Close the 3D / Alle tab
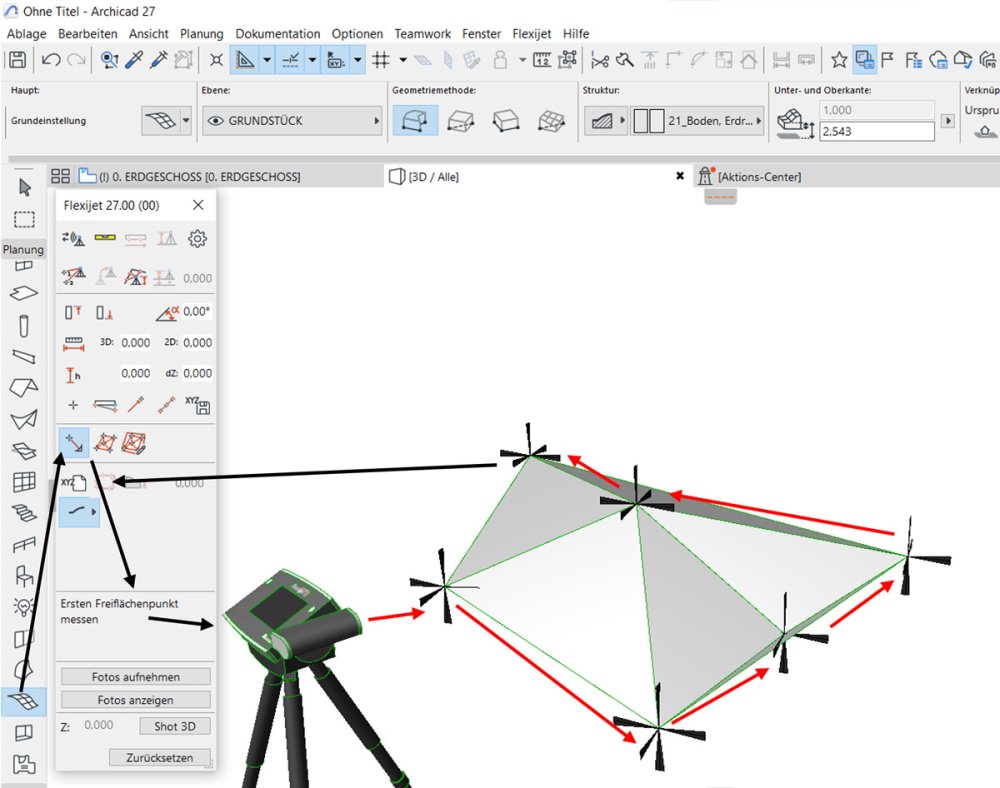The height and width of the screenshot is (788, 1000). pyautogui.click(x=680, y=176)
